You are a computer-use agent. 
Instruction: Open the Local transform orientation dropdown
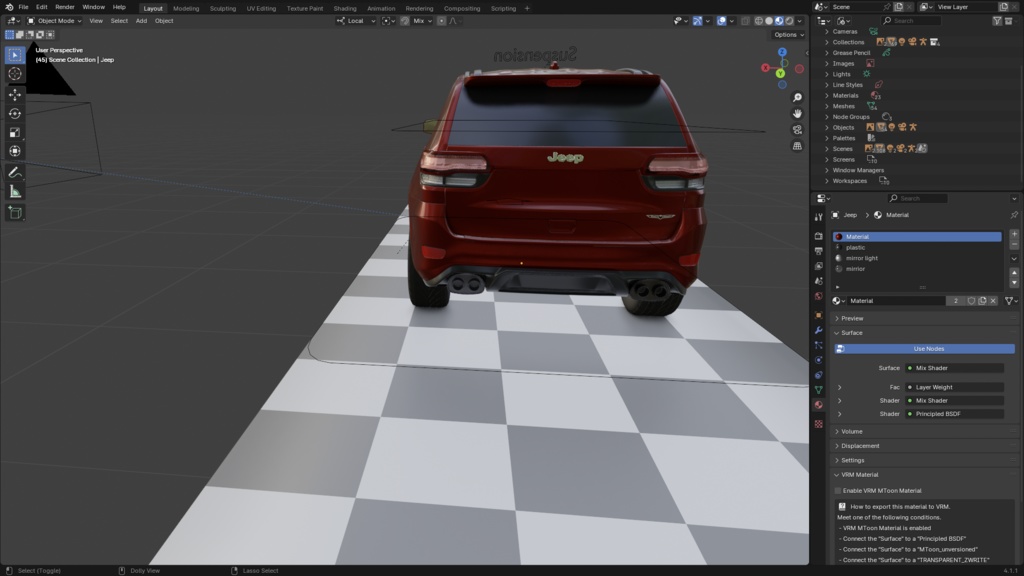357,21
